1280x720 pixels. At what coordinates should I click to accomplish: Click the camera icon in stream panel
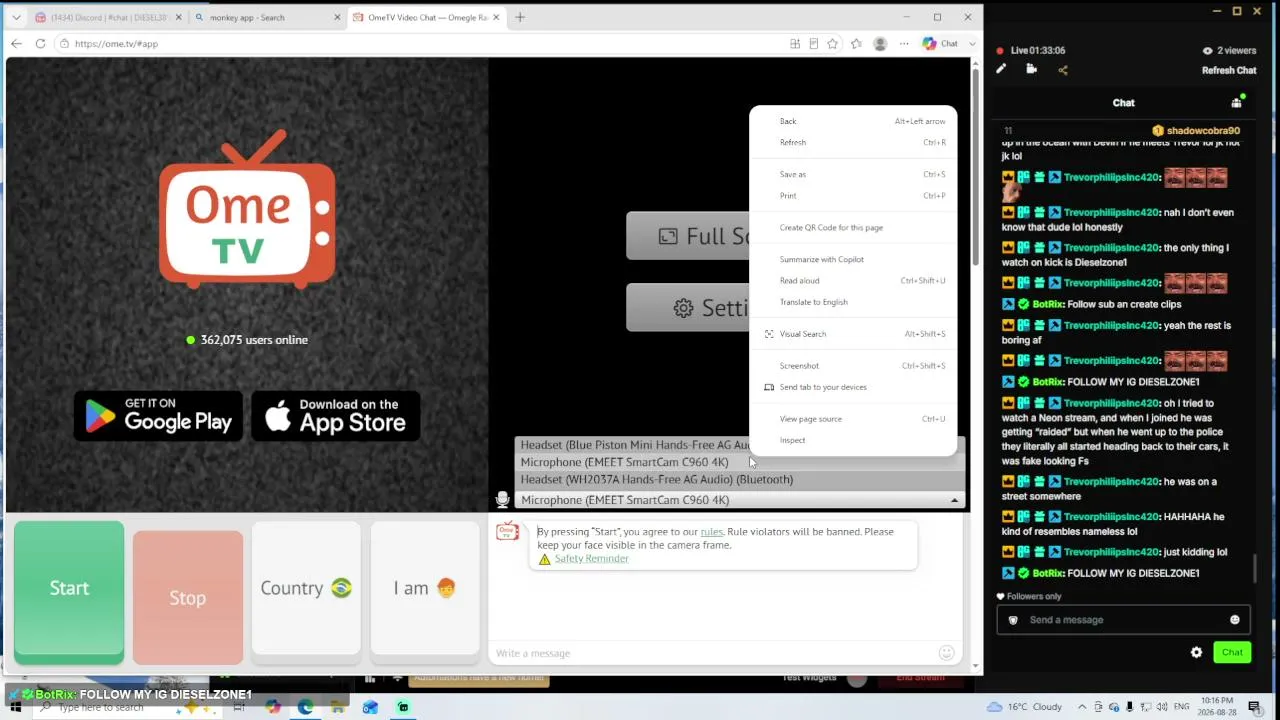[x=1032, y=69]
